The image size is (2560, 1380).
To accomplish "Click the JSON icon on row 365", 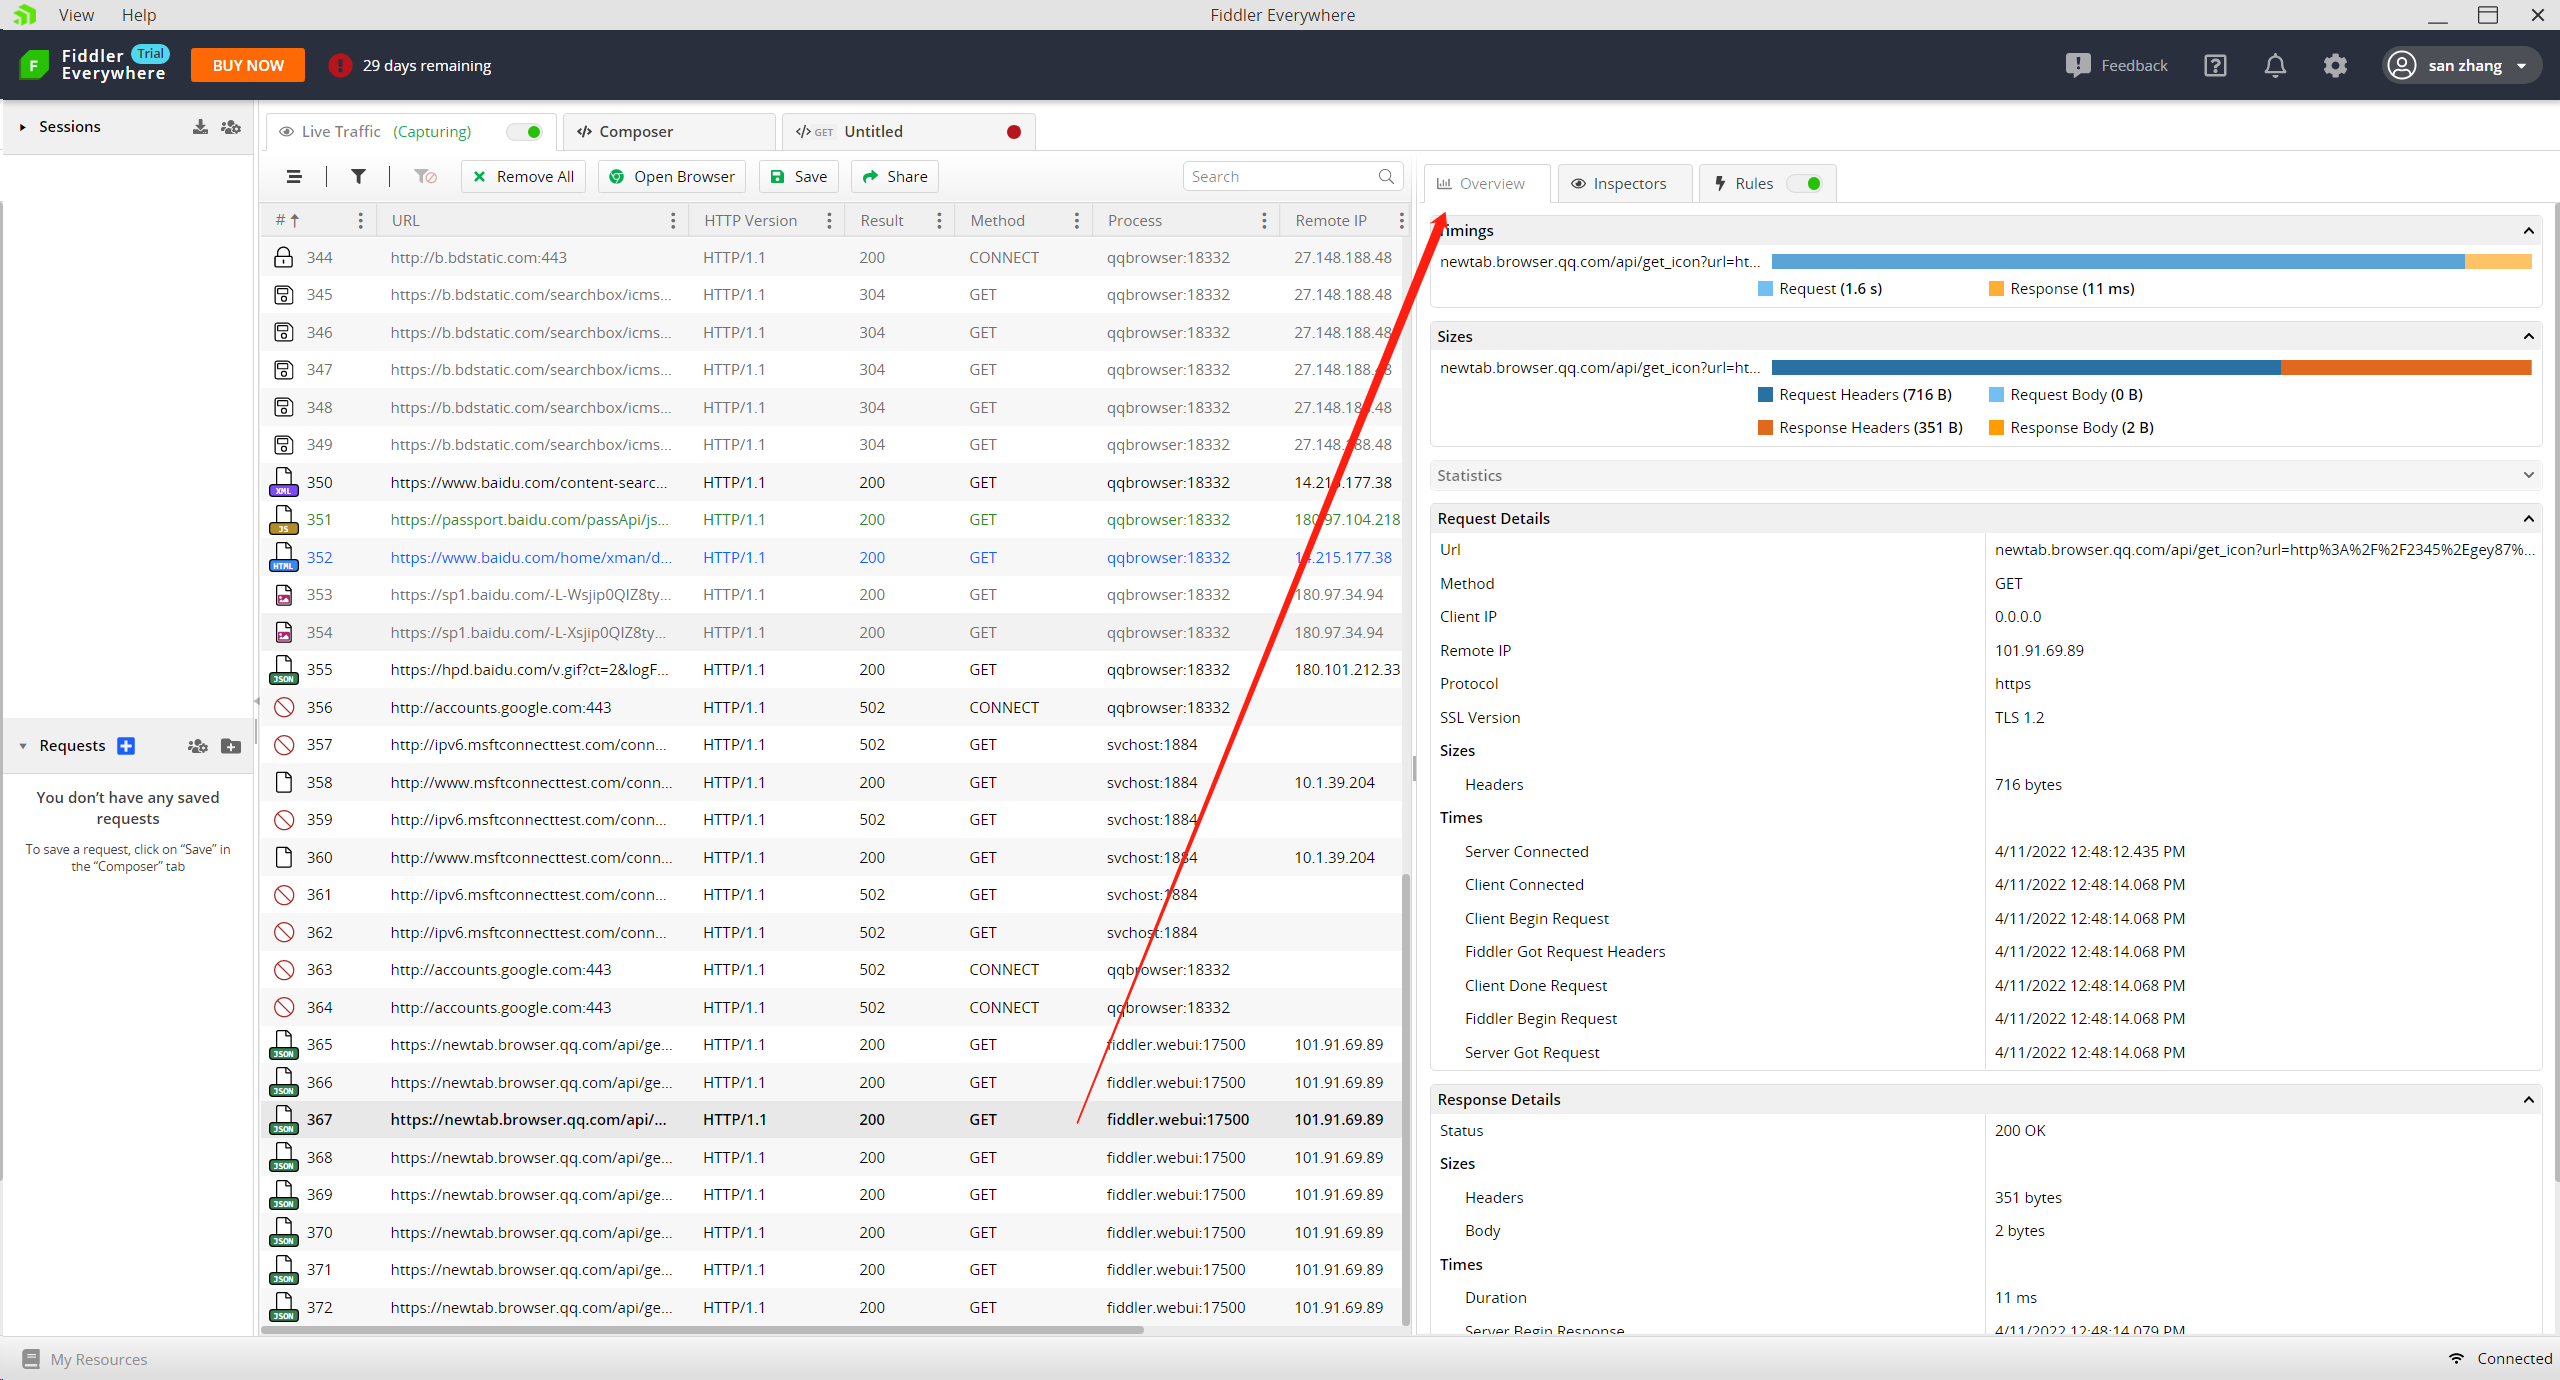I will 284,1045.
